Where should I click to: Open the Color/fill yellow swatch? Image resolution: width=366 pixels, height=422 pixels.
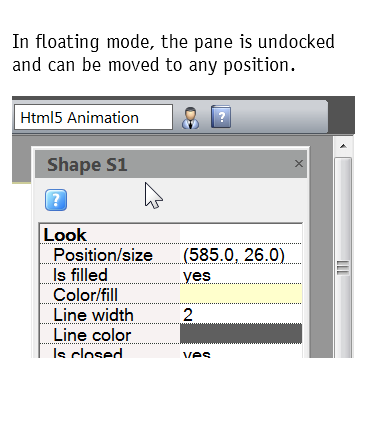[x=241, y=294]
